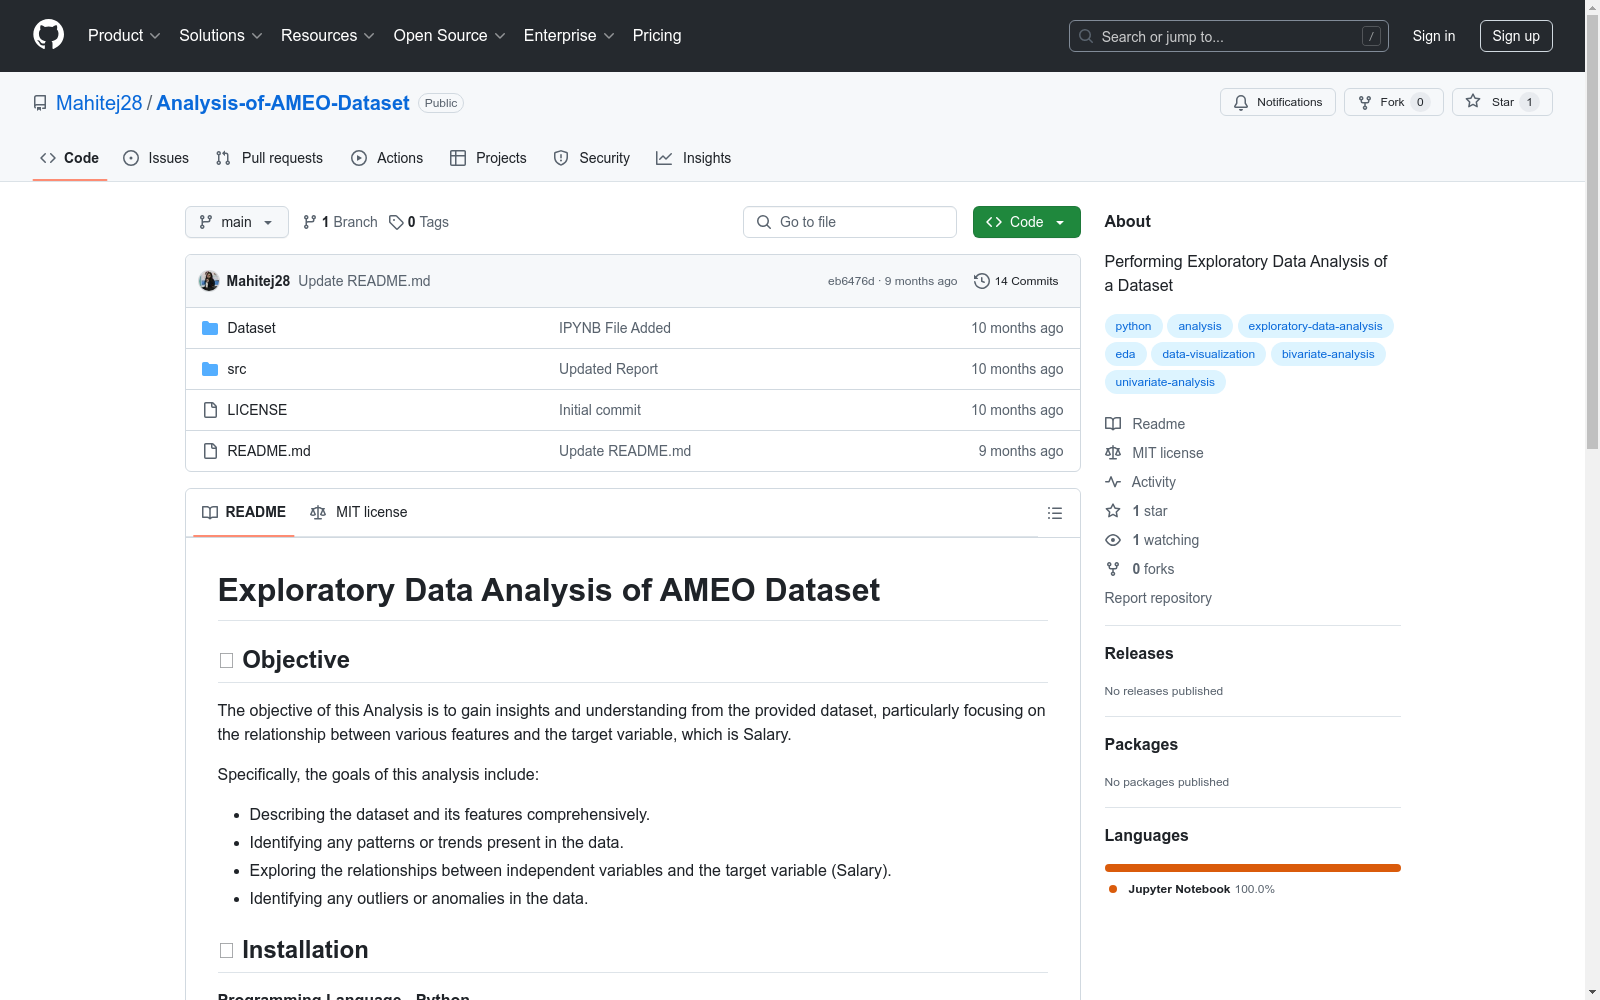The height and width of the screenshot is (1000, 1600).
Task: Click the LICENSE file icon
Action: click(210, 410)
